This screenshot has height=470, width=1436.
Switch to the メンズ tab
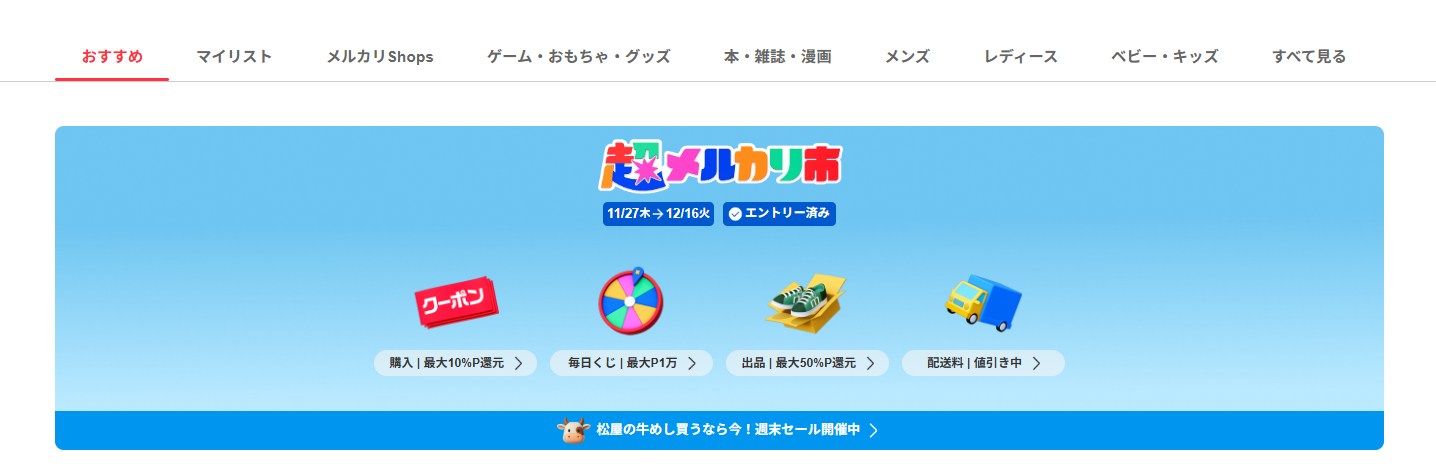pos(907,57)
